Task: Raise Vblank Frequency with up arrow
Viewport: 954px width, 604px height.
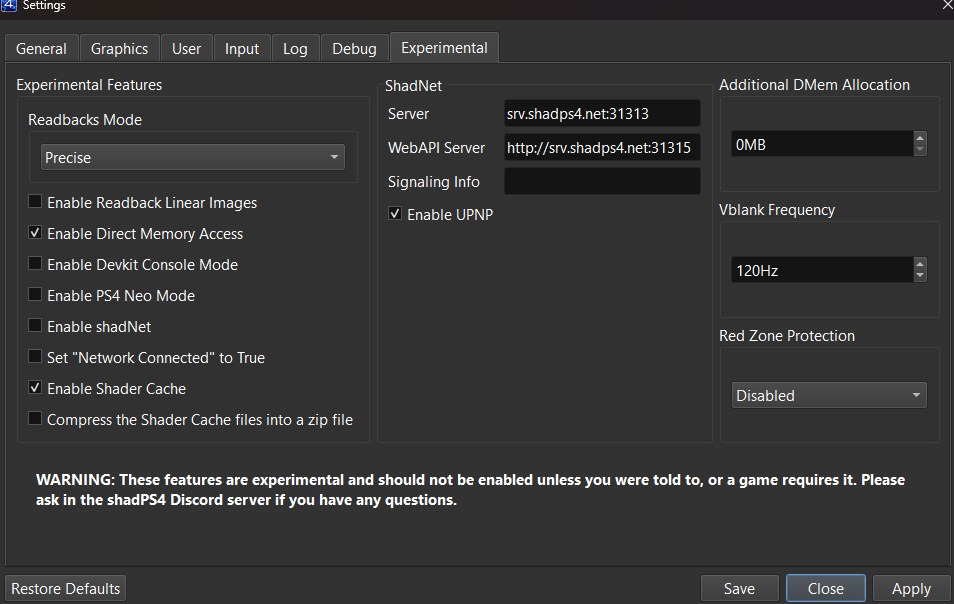Action: pos(920,263)
